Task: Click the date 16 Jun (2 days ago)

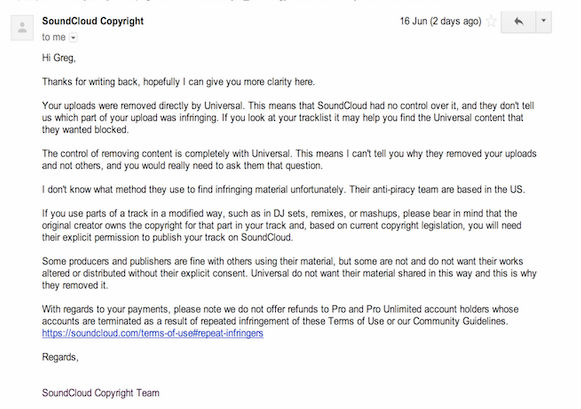Action: [x=441, y=21]
